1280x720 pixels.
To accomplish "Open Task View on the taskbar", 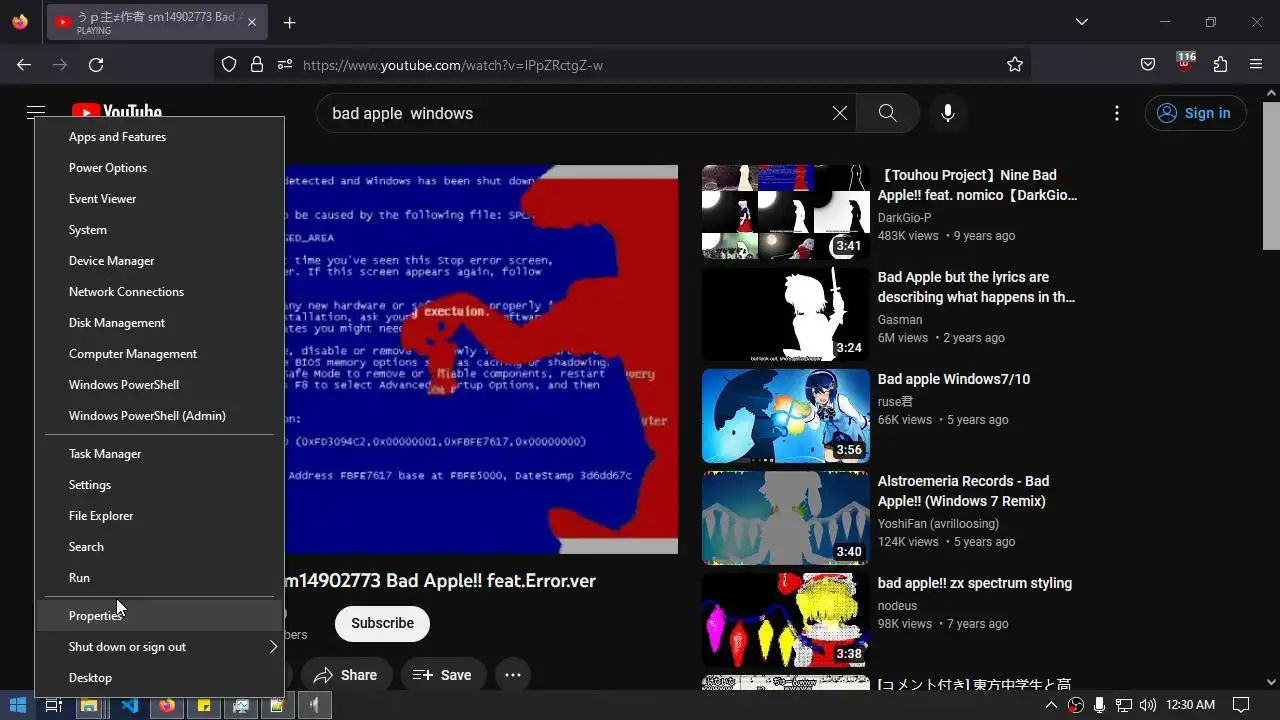I will click(54, 705).
